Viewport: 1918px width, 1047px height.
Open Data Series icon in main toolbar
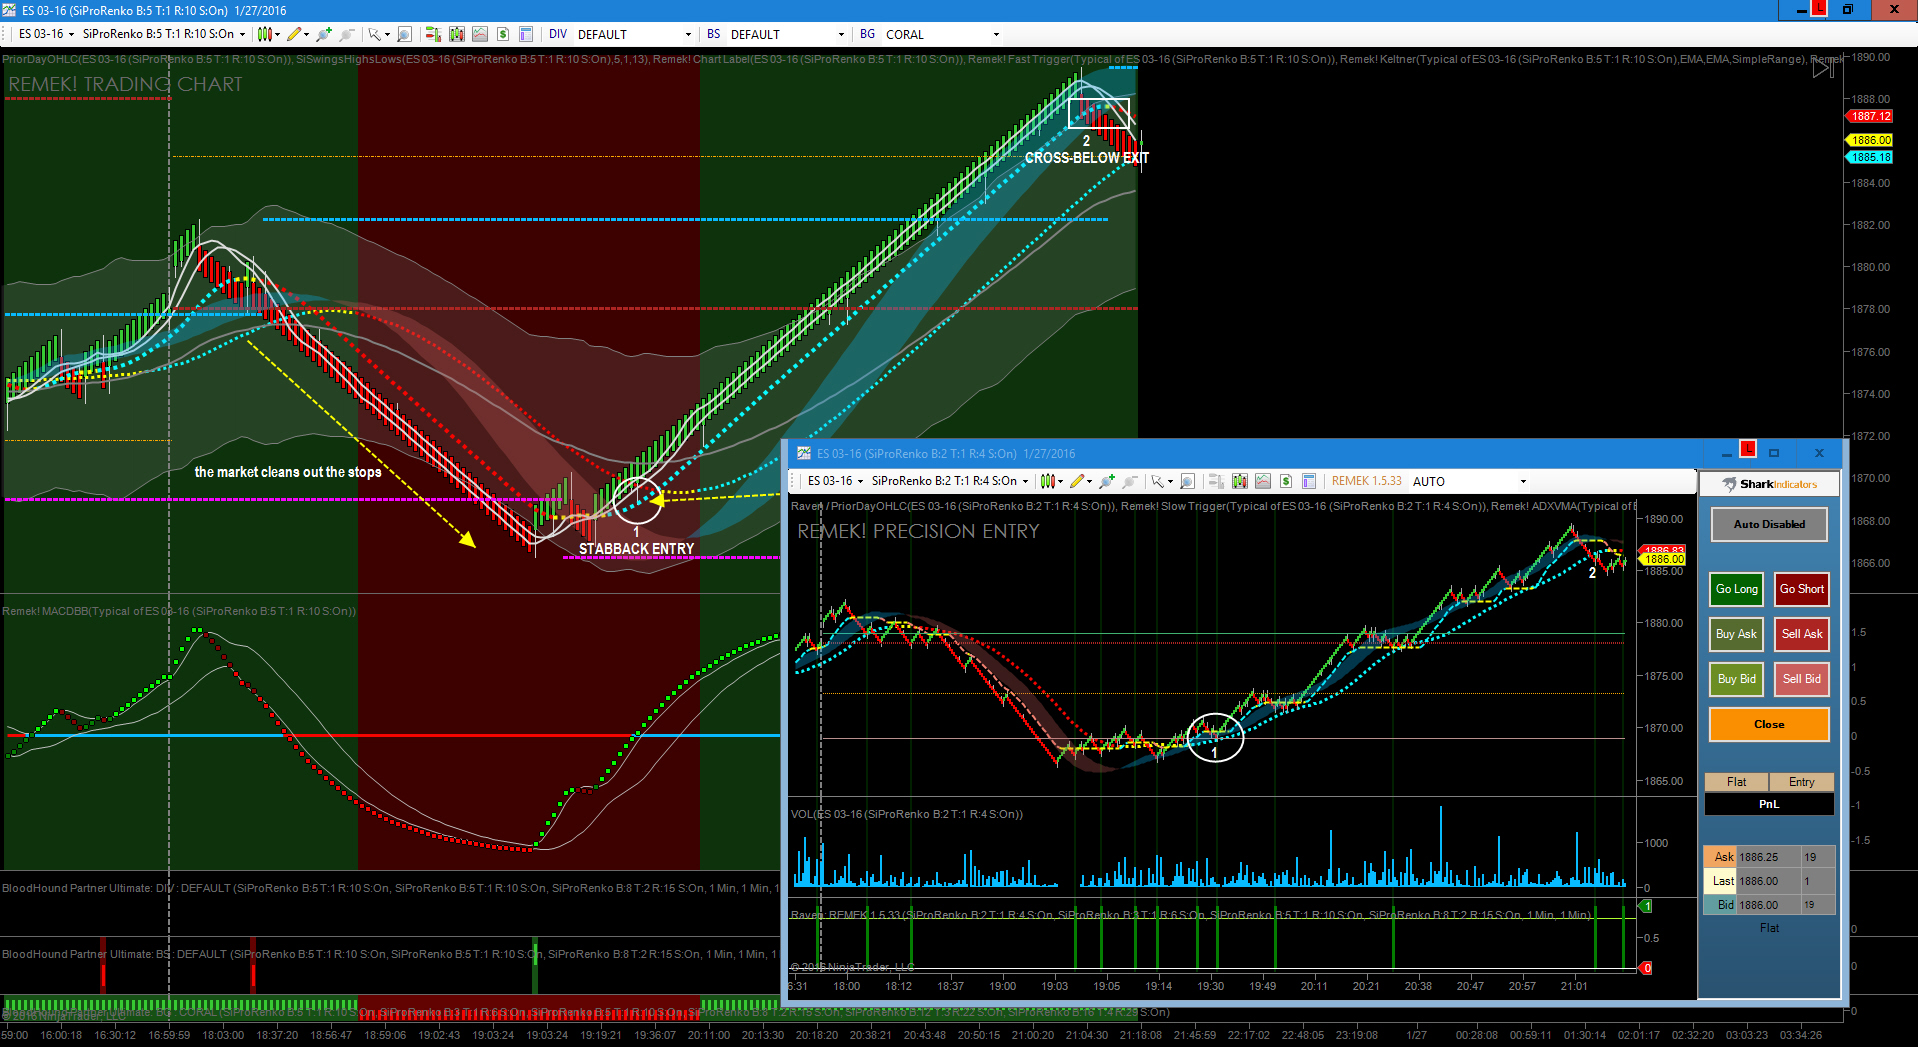457,34
